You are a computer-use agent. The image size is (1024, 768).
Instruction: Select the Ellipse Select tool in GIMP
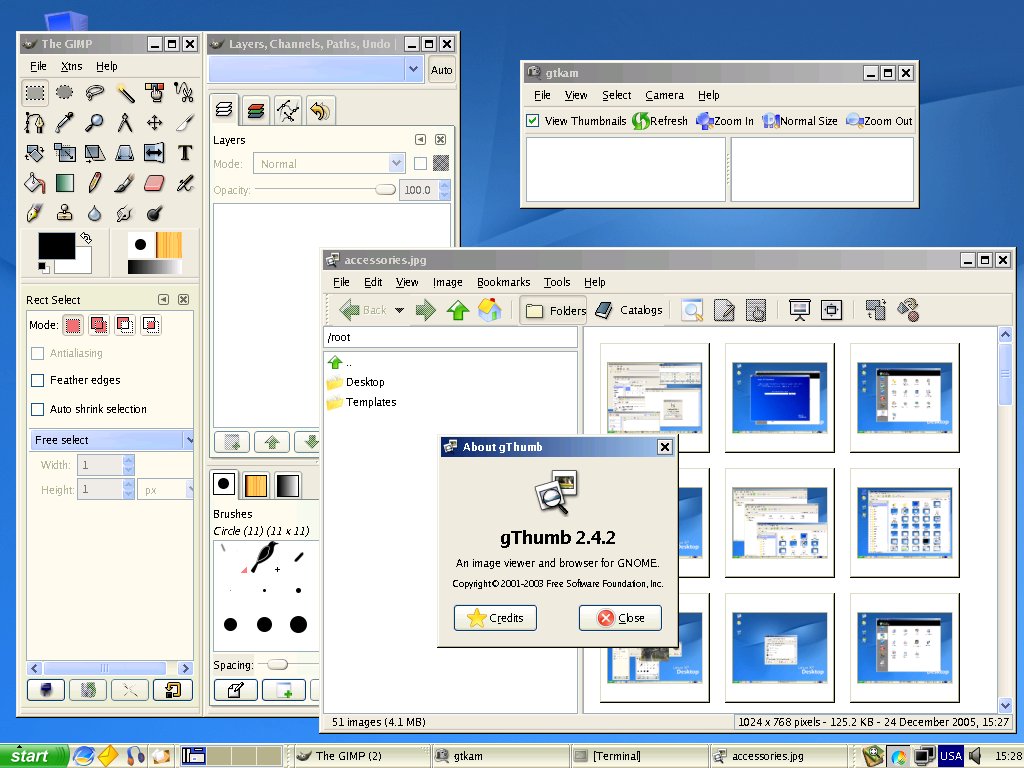65,93
